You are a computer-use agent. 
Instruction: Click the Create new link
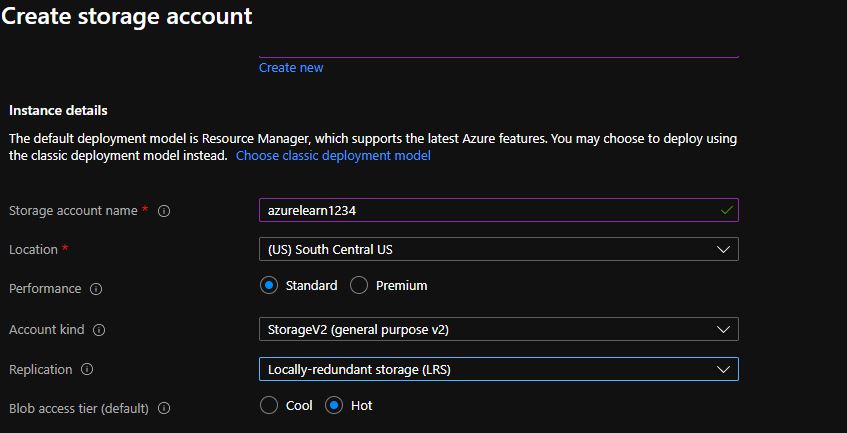pyautogui.click(x=291, y=68)
